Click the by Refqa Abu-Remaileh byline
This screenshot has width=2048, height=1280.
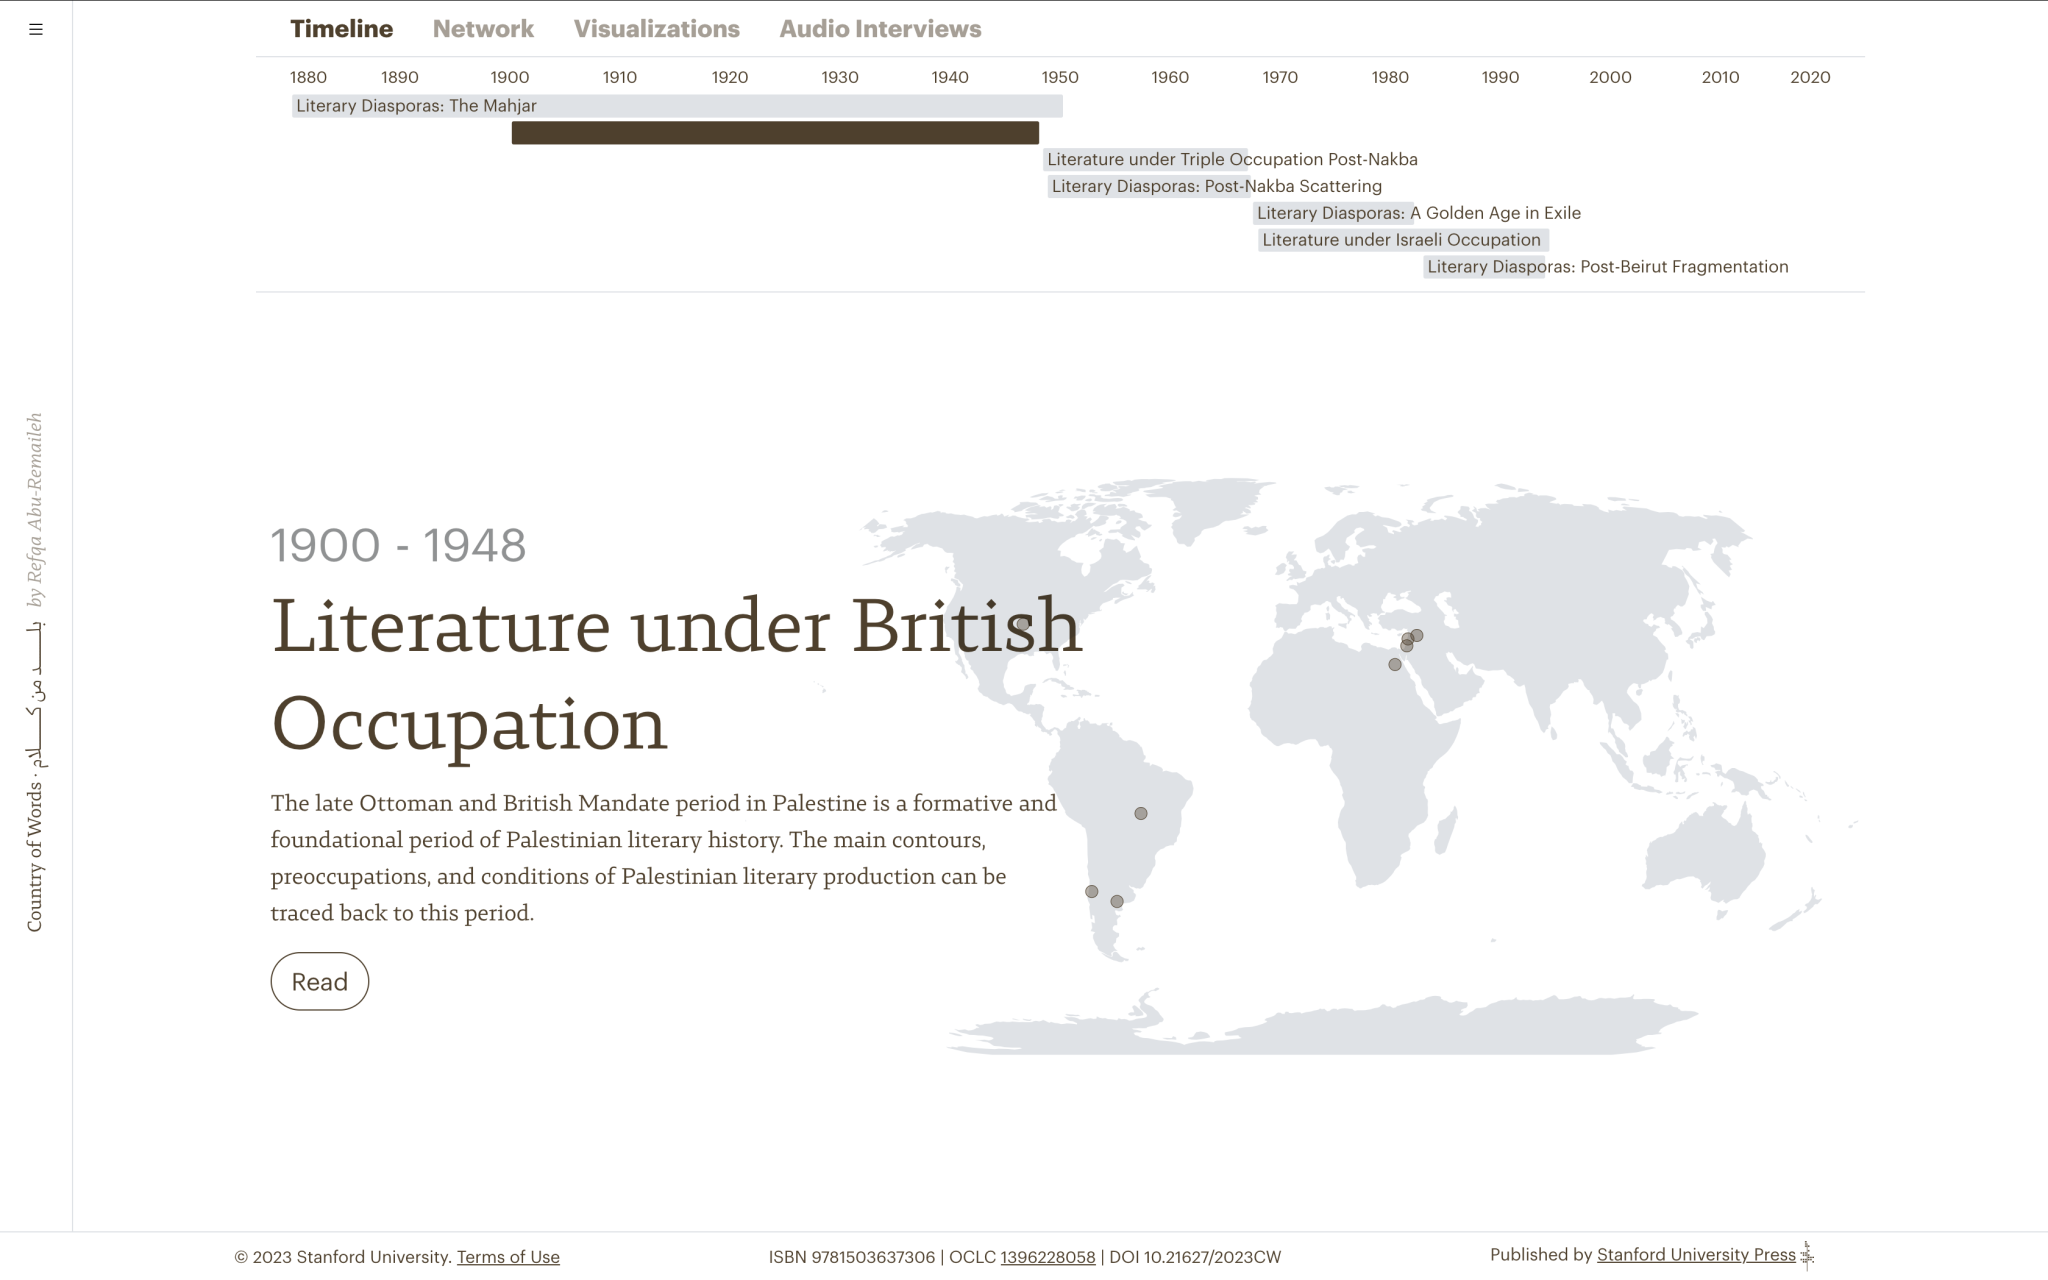tap(35, 510)
